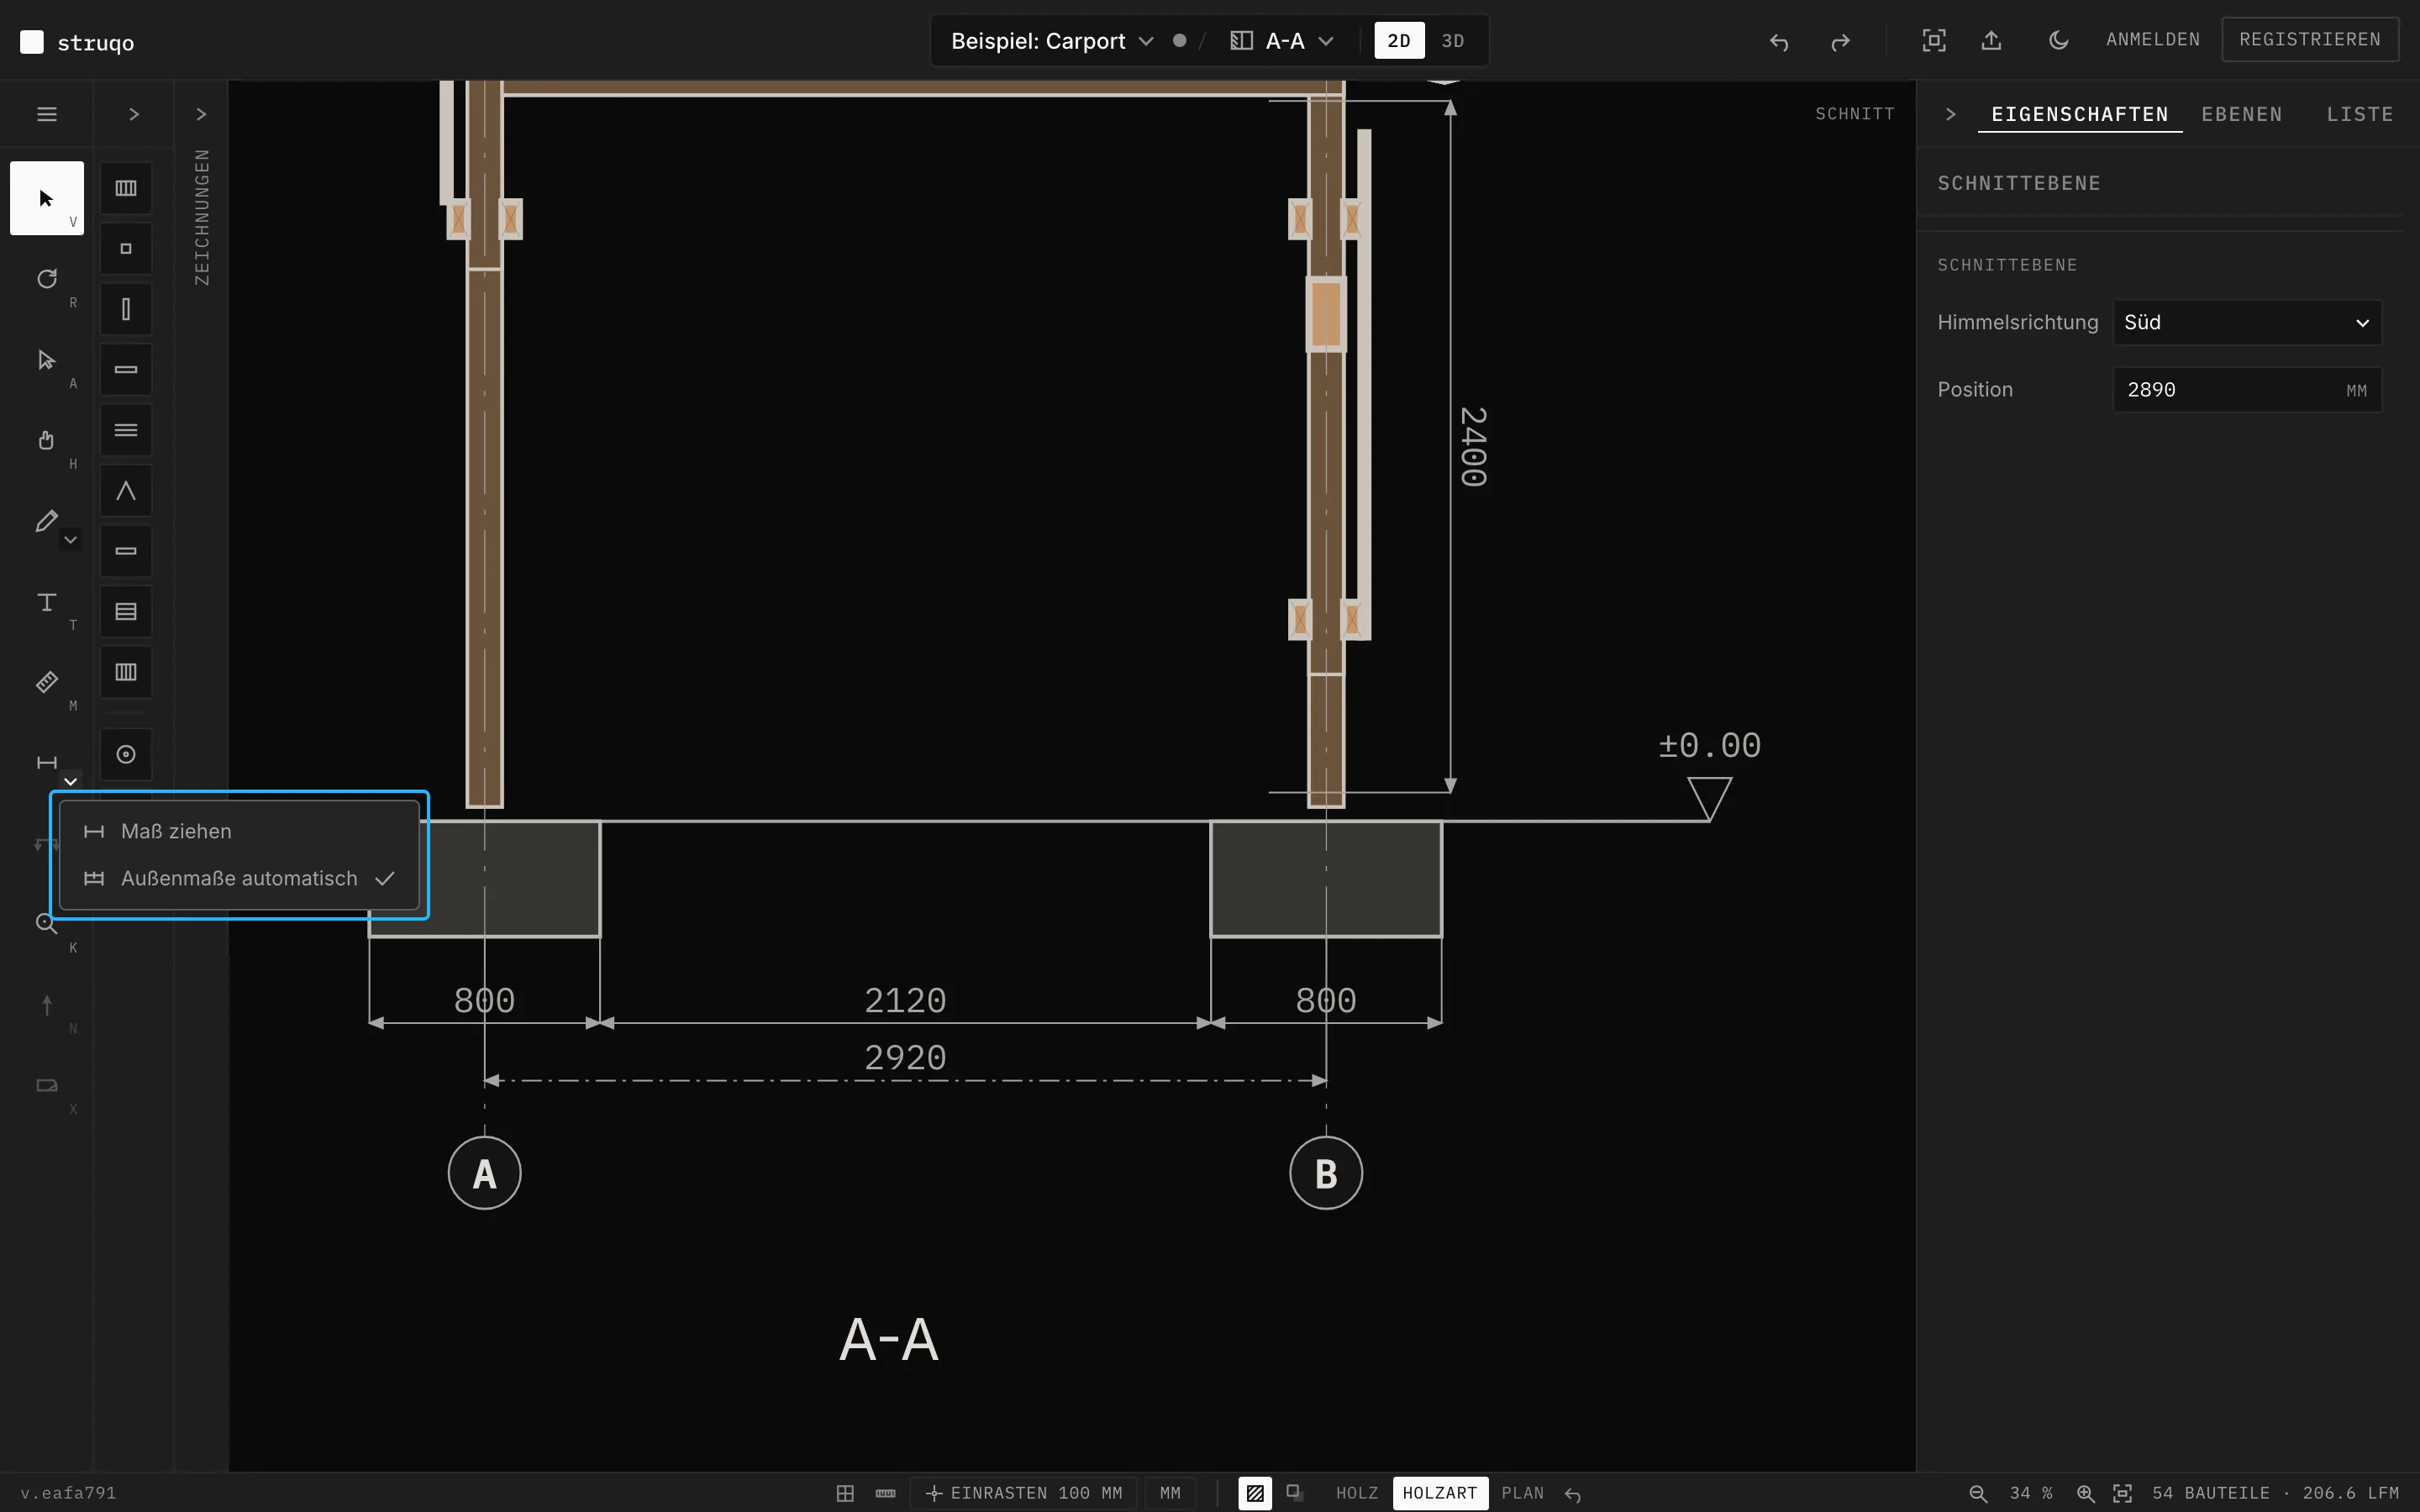Toggle Außenmaße automatisch option

[239, 878]
